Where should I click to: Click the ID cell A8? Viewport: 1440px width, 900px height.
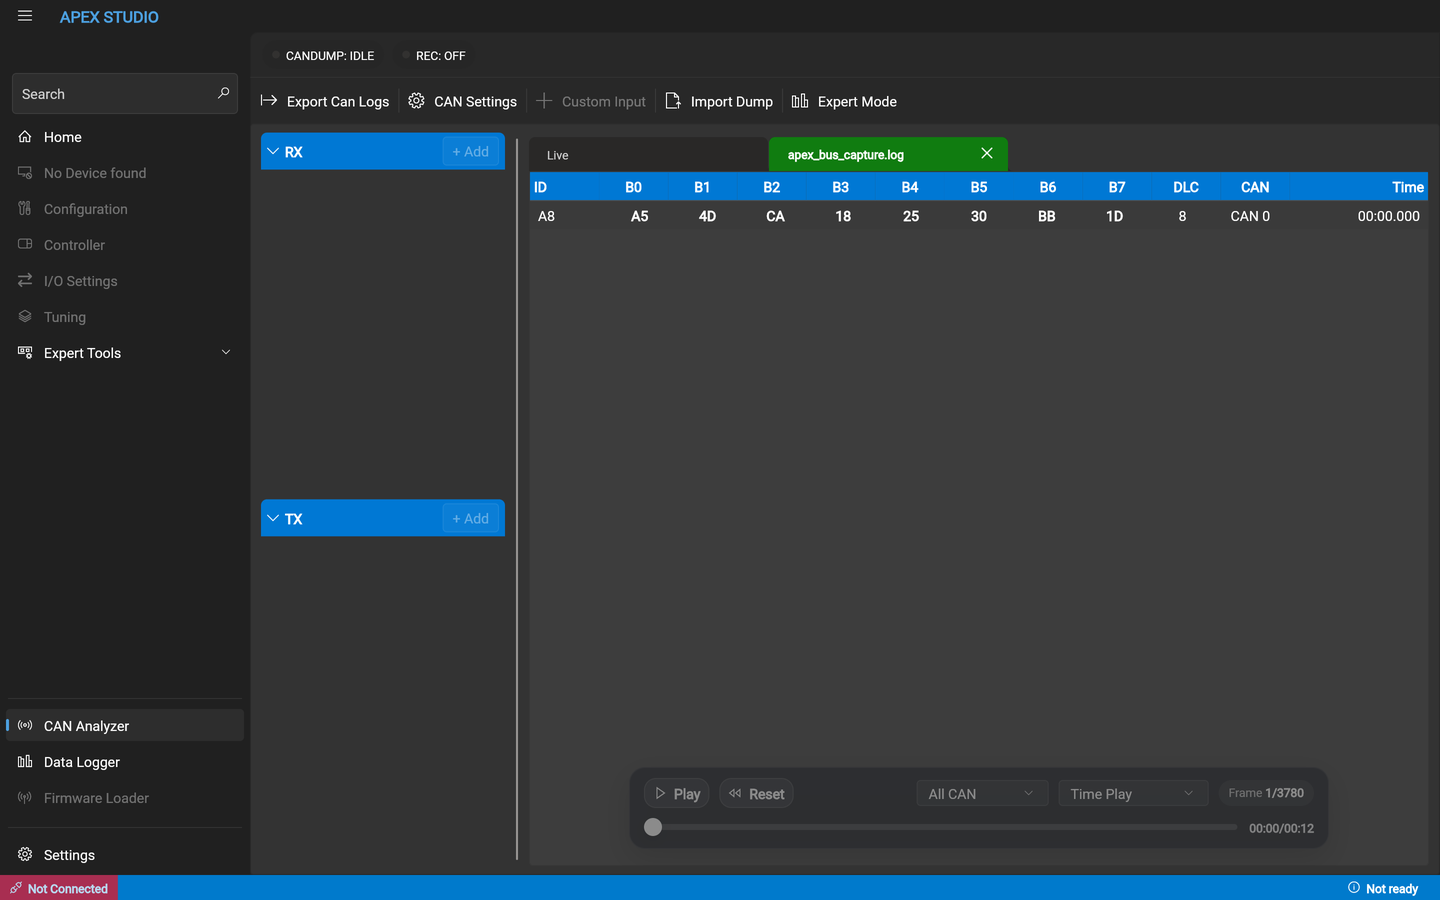[547, 216]
